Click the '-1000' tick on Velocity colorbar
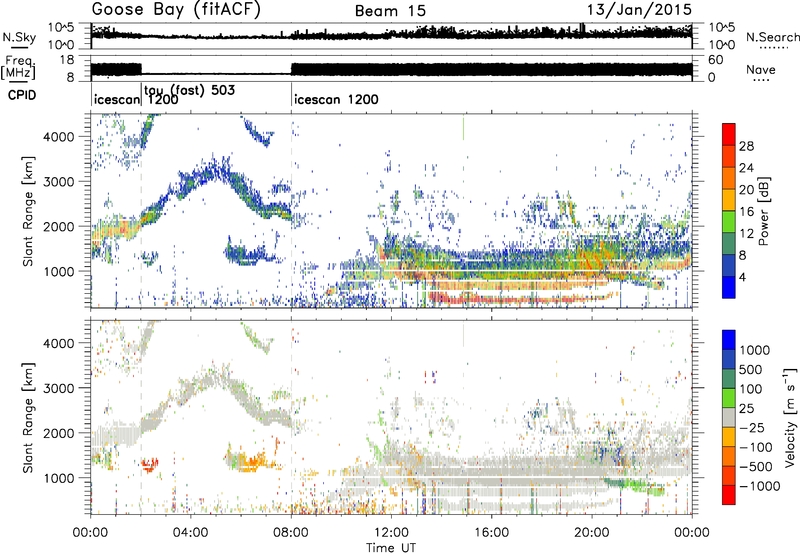Screen dimensions: 800x554 tap(760, 486)
